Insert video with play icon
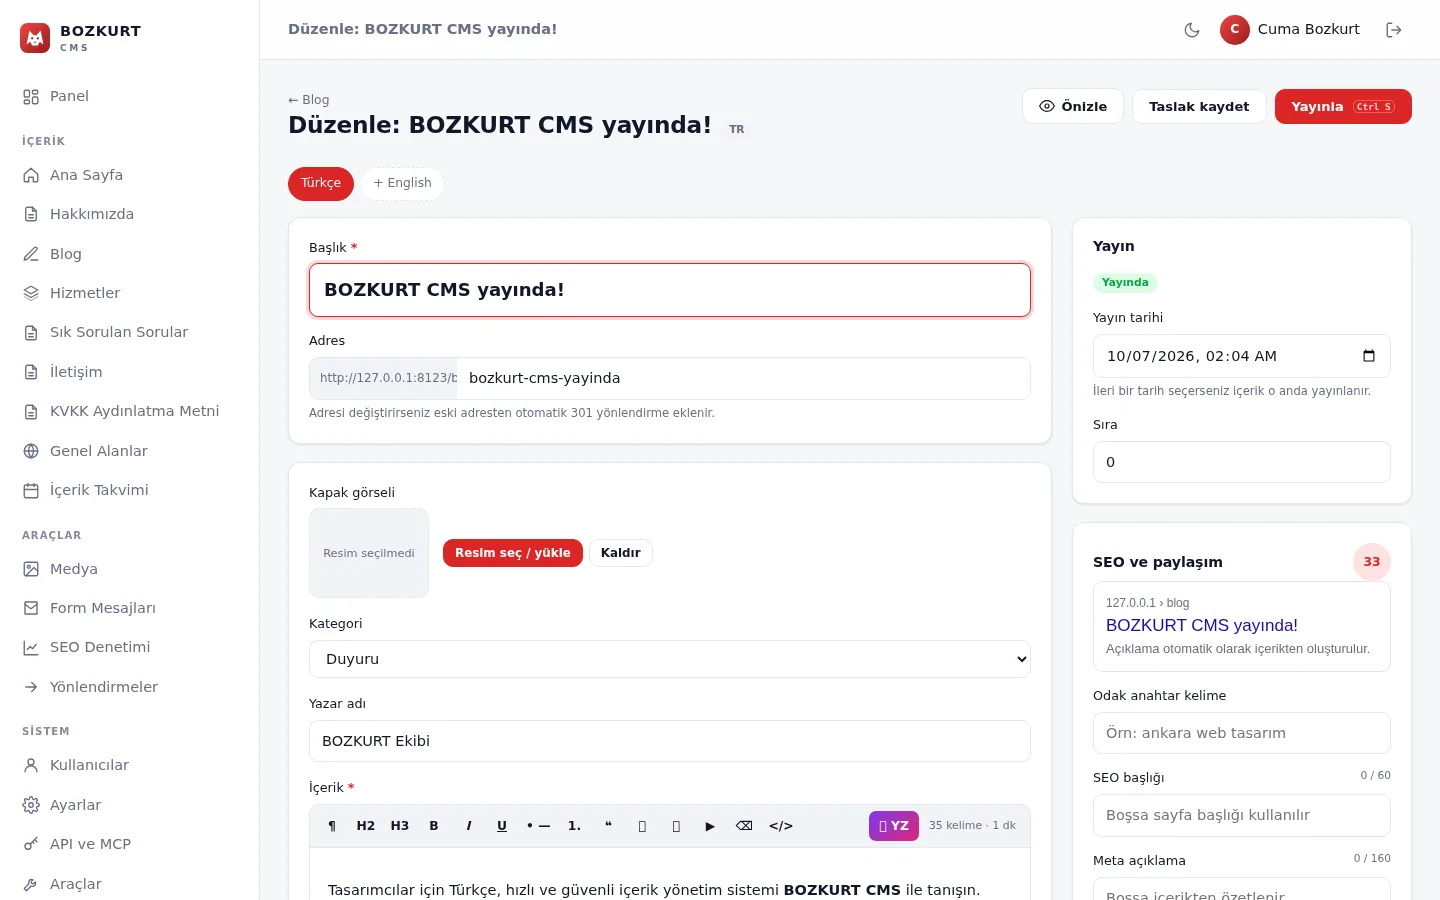 (710, 826)
